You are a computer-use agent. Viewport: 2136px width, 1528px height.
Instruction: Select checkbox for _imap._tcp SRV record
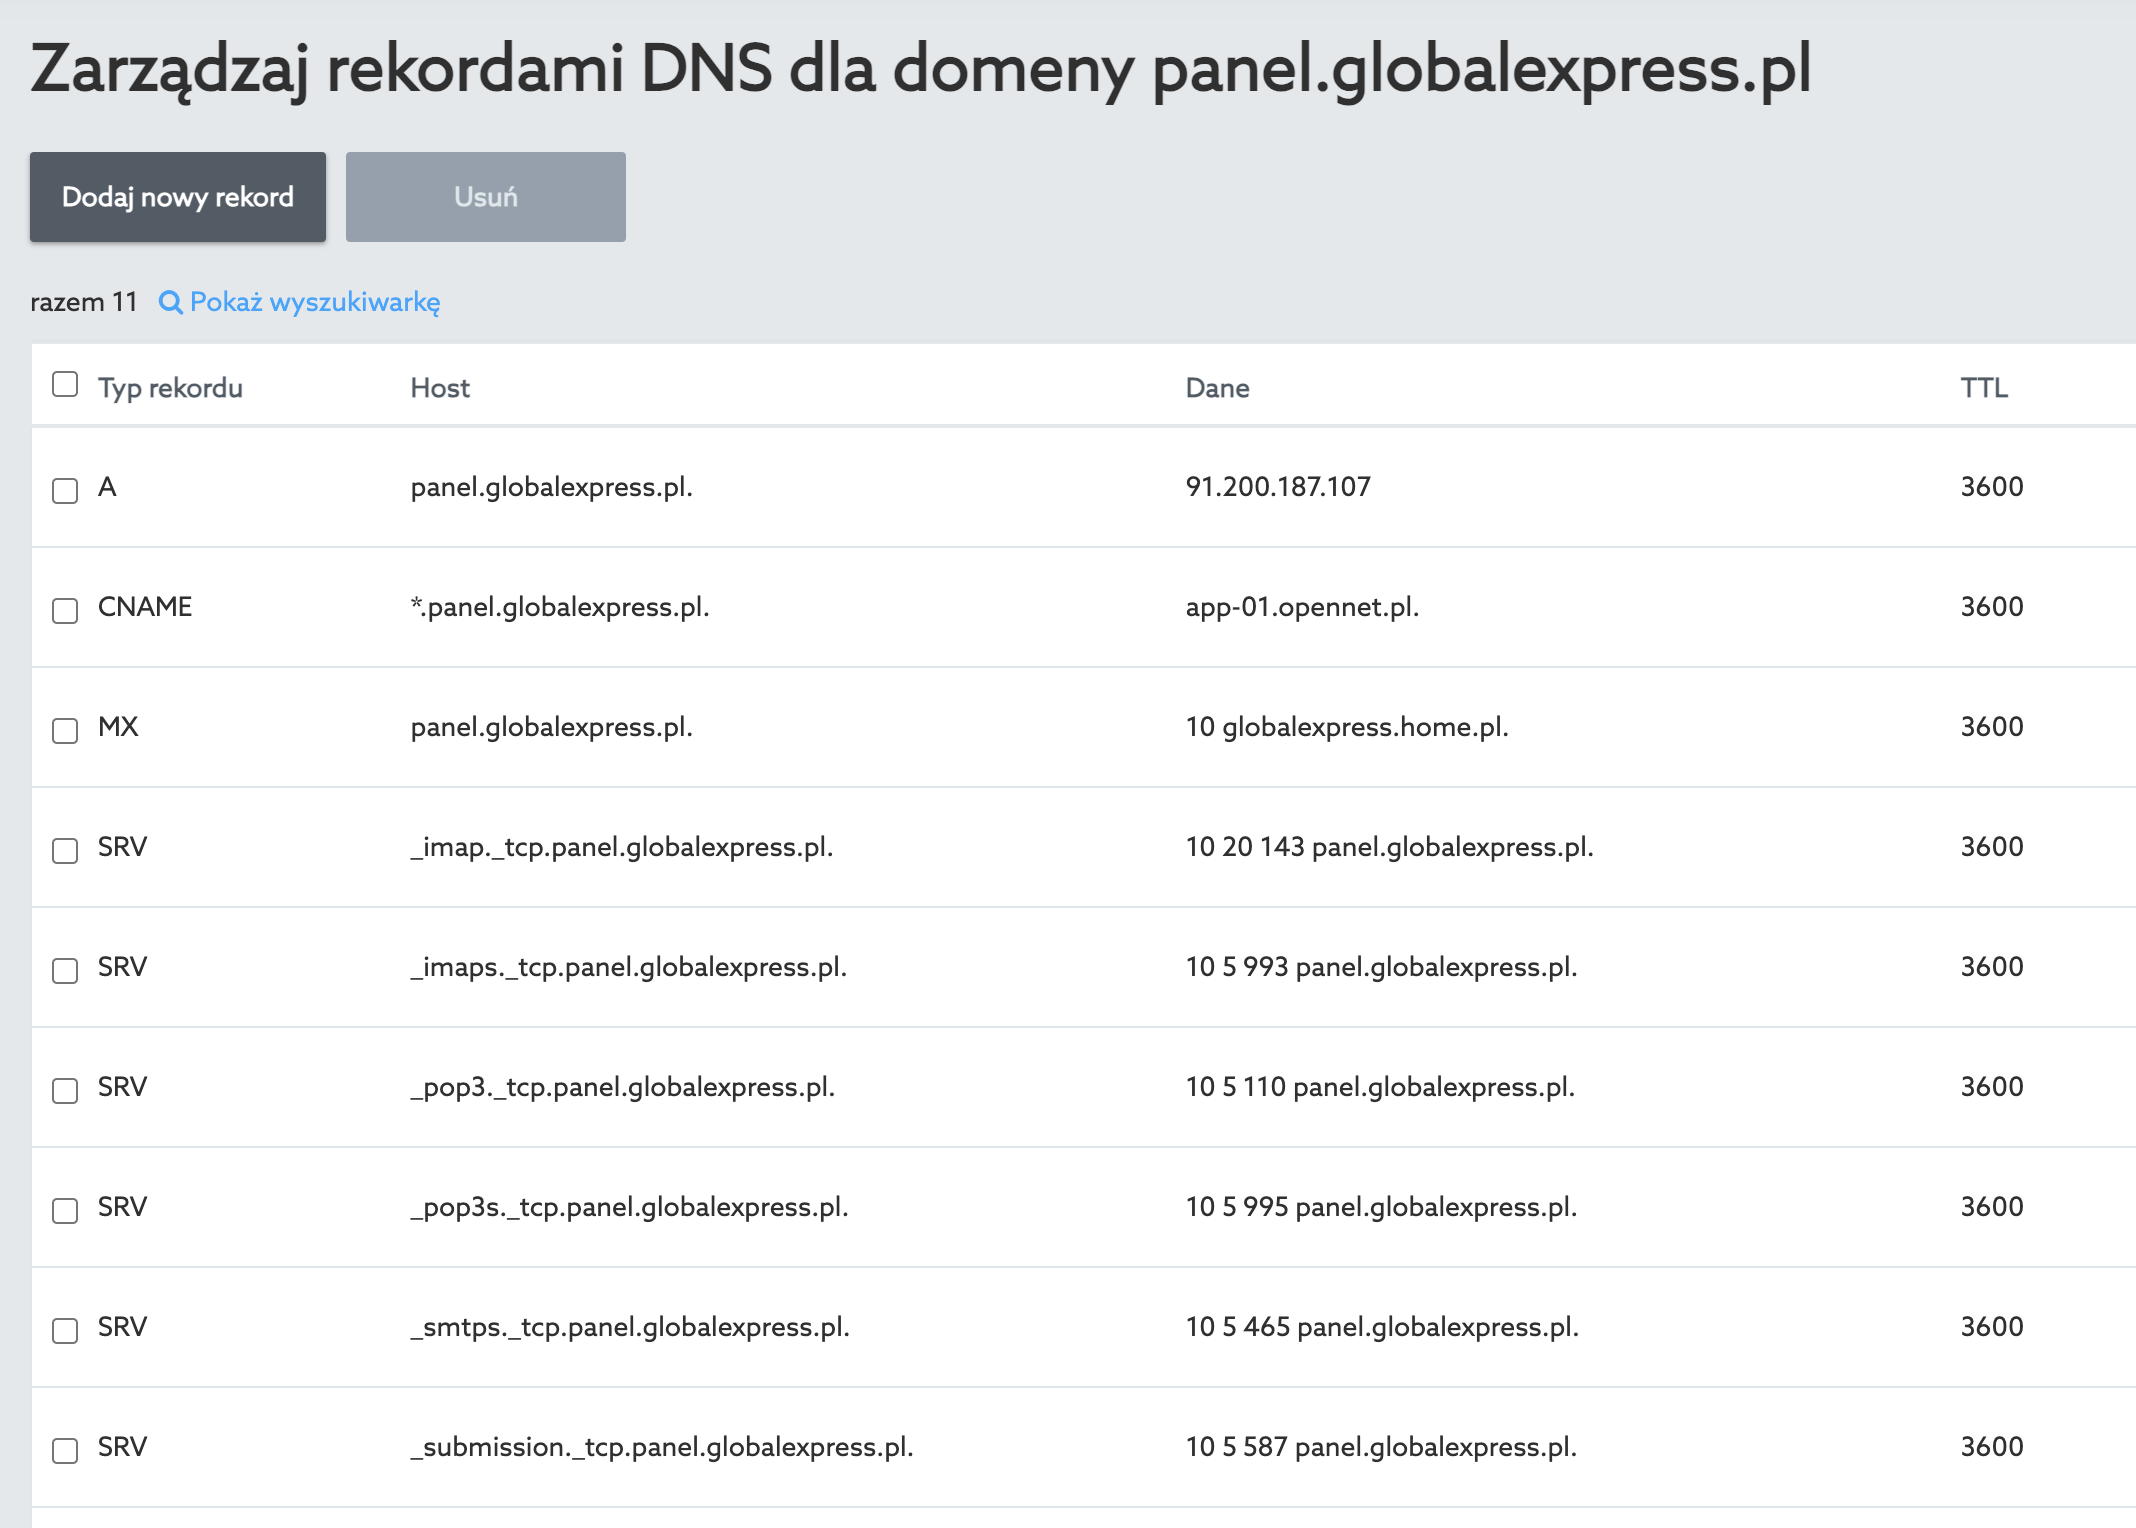point(65,850)
